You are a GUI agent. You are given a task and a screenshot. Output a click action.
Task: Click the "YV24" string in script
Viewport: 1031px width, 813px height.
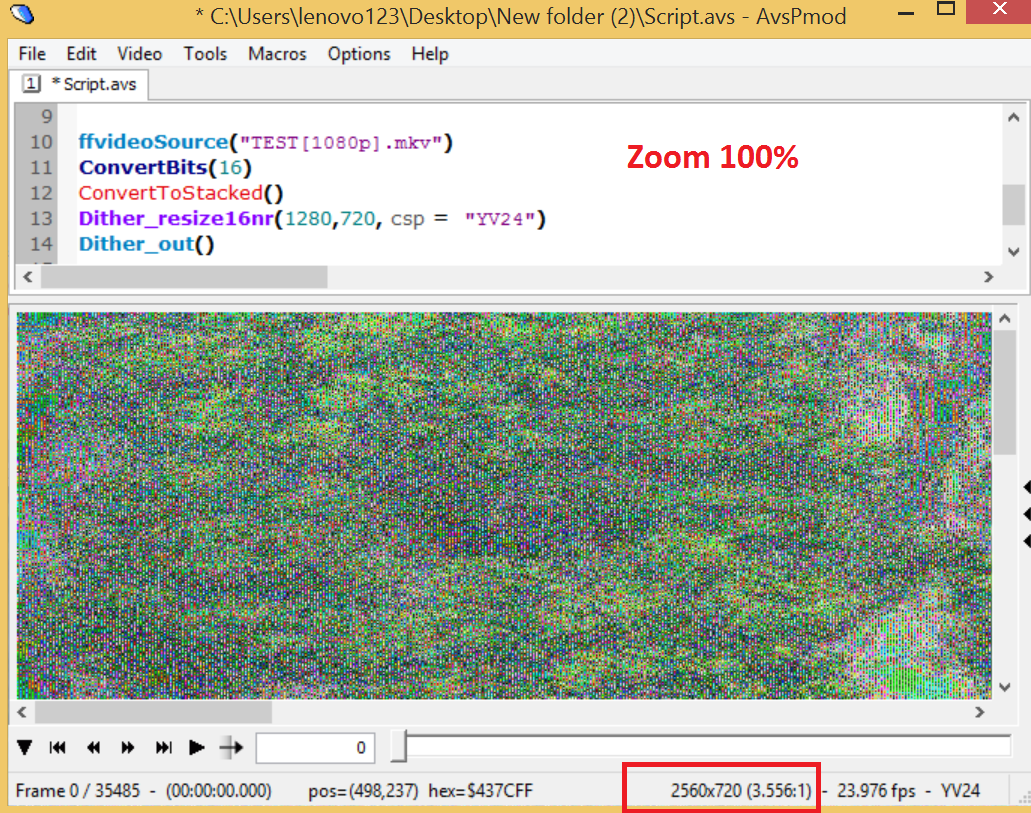pos(499,219)
